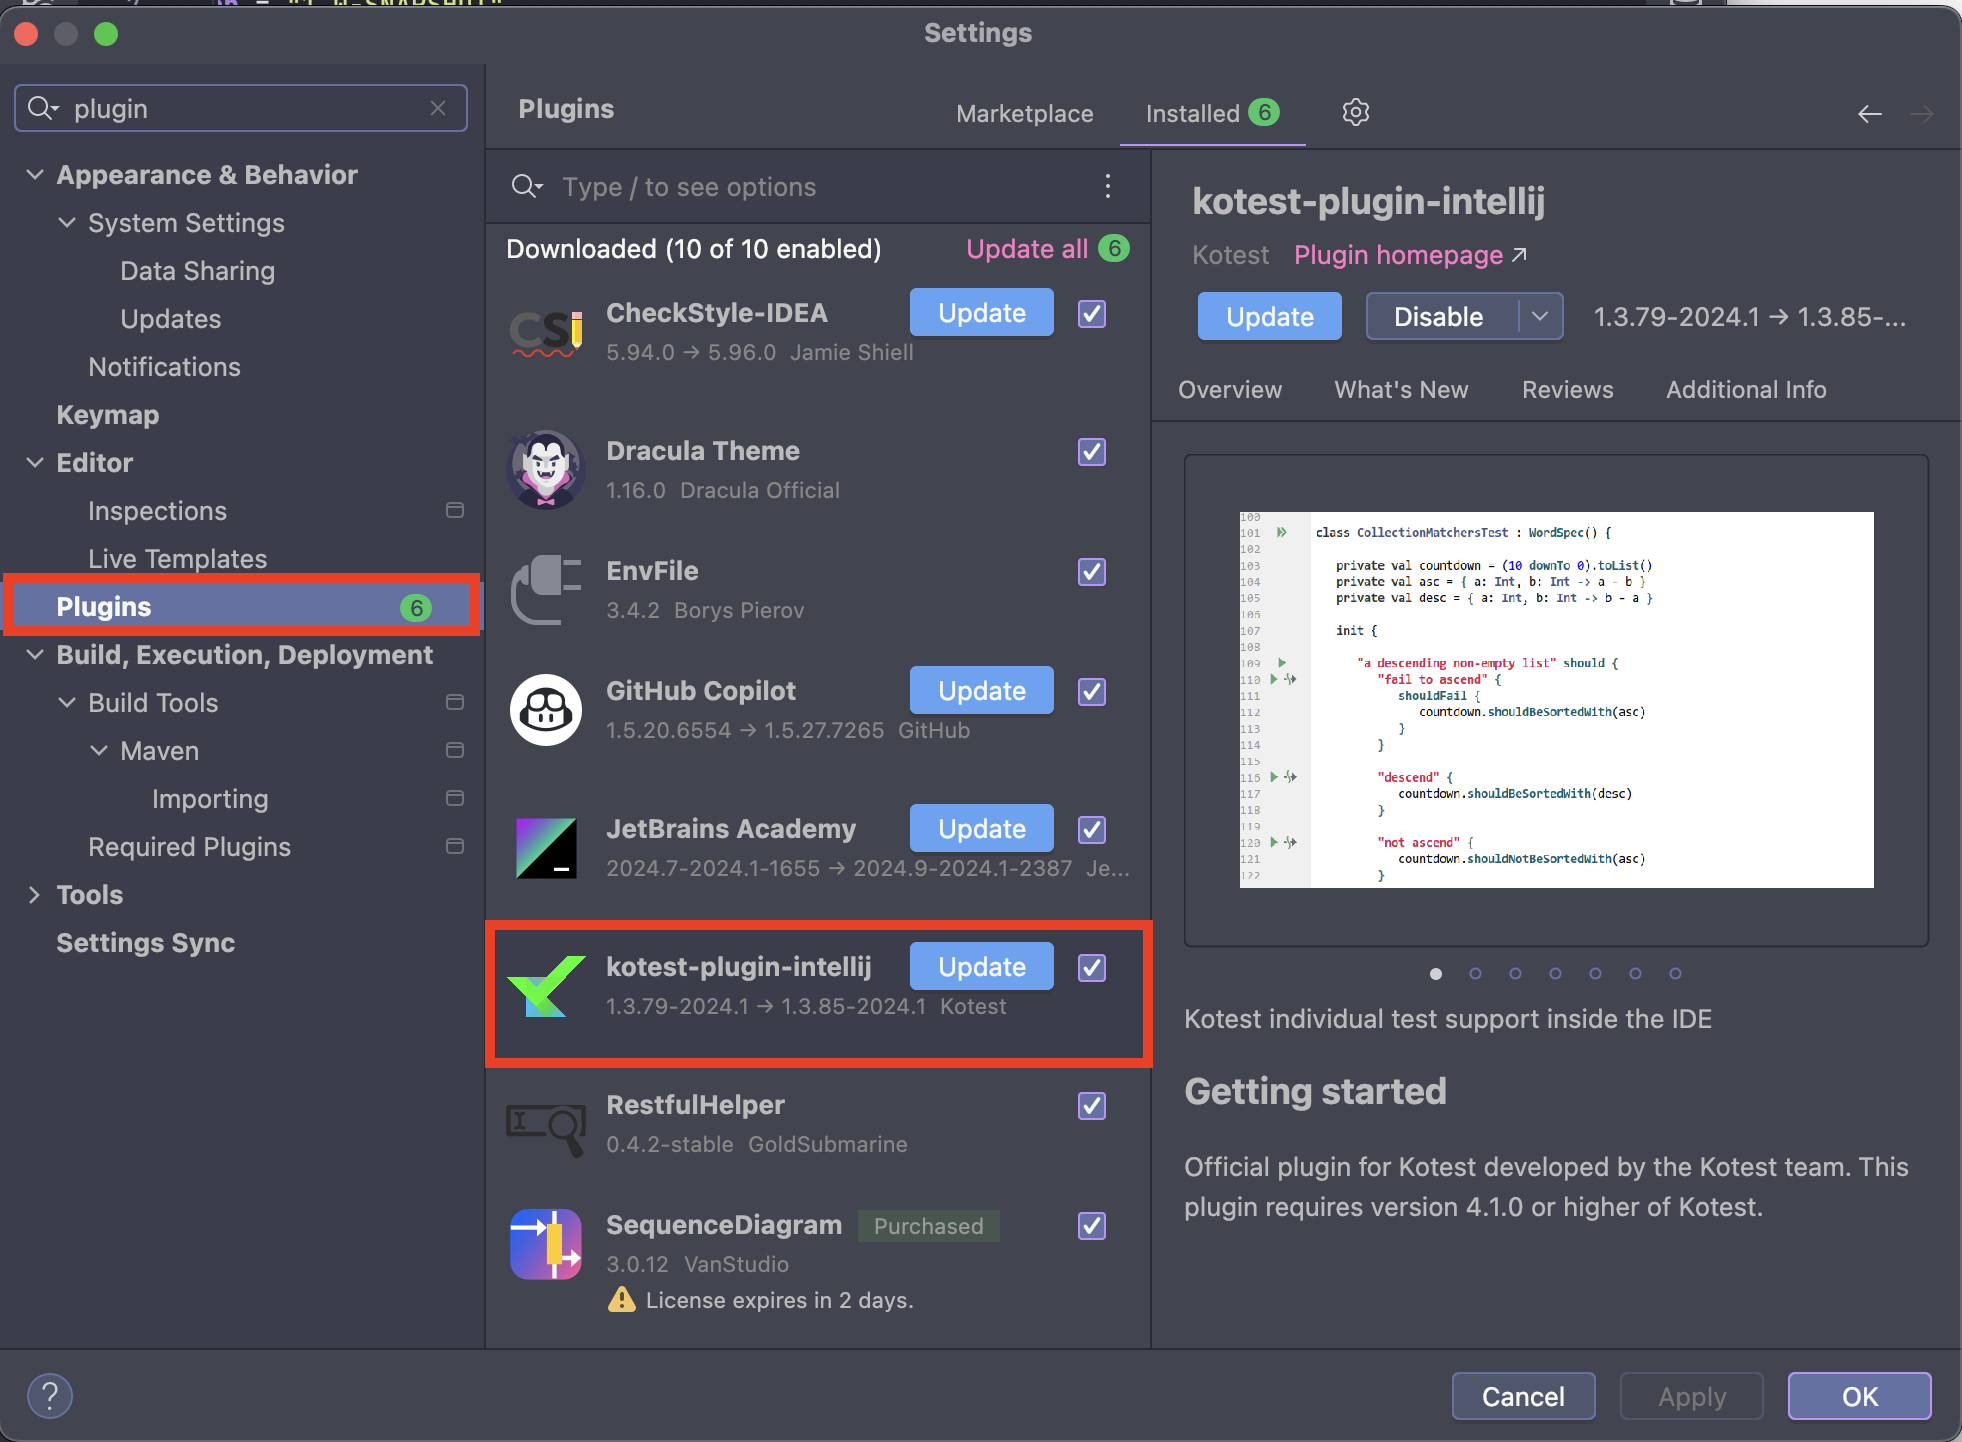This screenshot has width=1962, height=1442.
Task: Update the GitHub Copilot plugin
Action: point(981,691)
